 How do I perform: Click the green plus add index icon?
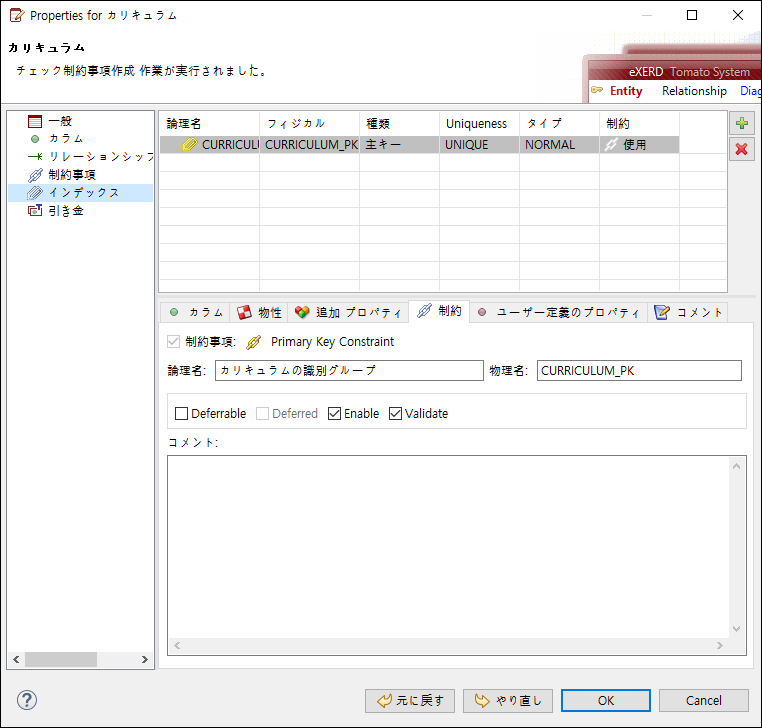[742, 123]
